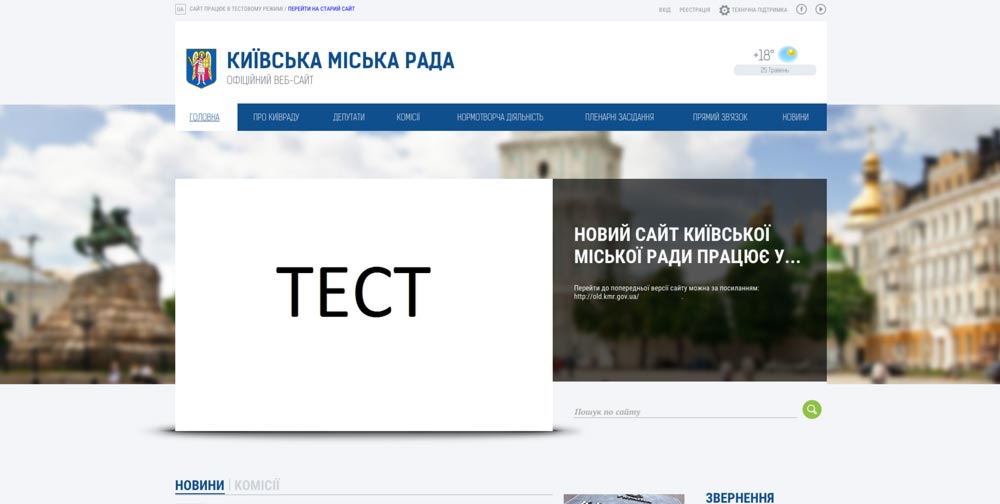Viewport: 1000px width, 504px height.
Task: Switch to the grey Комісії tab
Action: [x=257, y=485]
